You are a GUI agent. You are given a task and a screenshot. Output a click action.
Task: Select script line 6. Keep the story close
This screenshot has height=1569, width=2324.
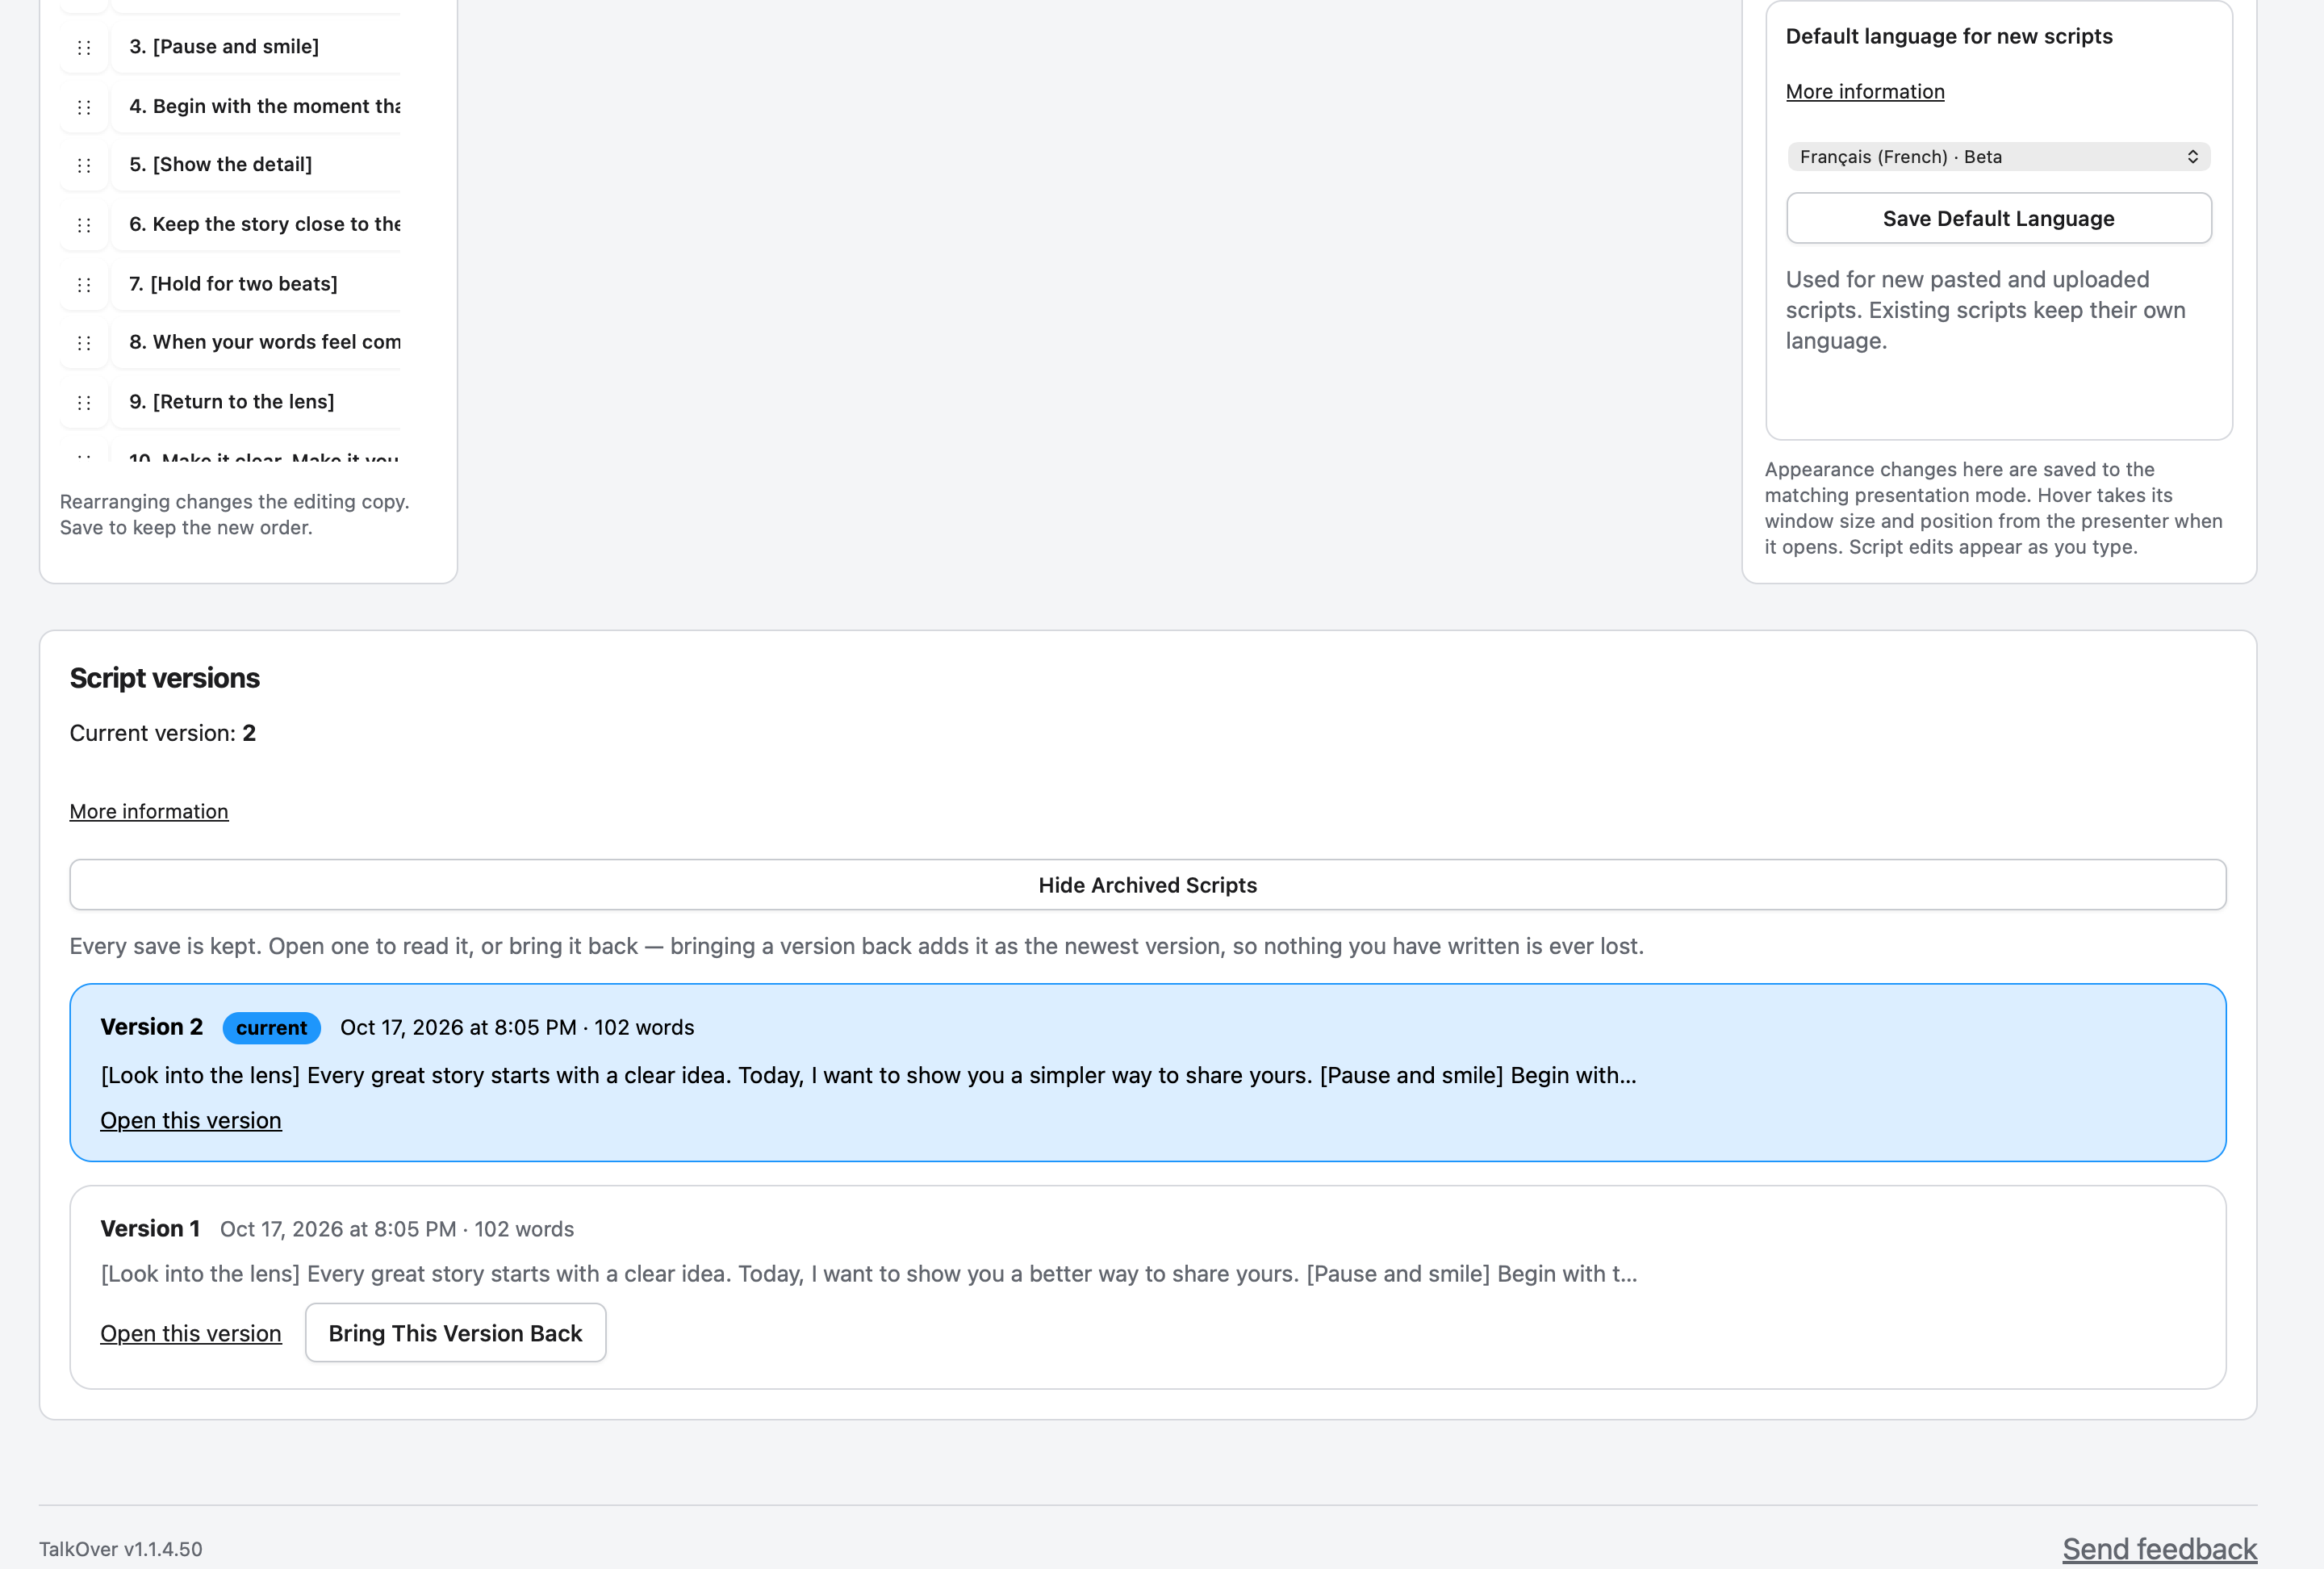[x=256, y=225]
